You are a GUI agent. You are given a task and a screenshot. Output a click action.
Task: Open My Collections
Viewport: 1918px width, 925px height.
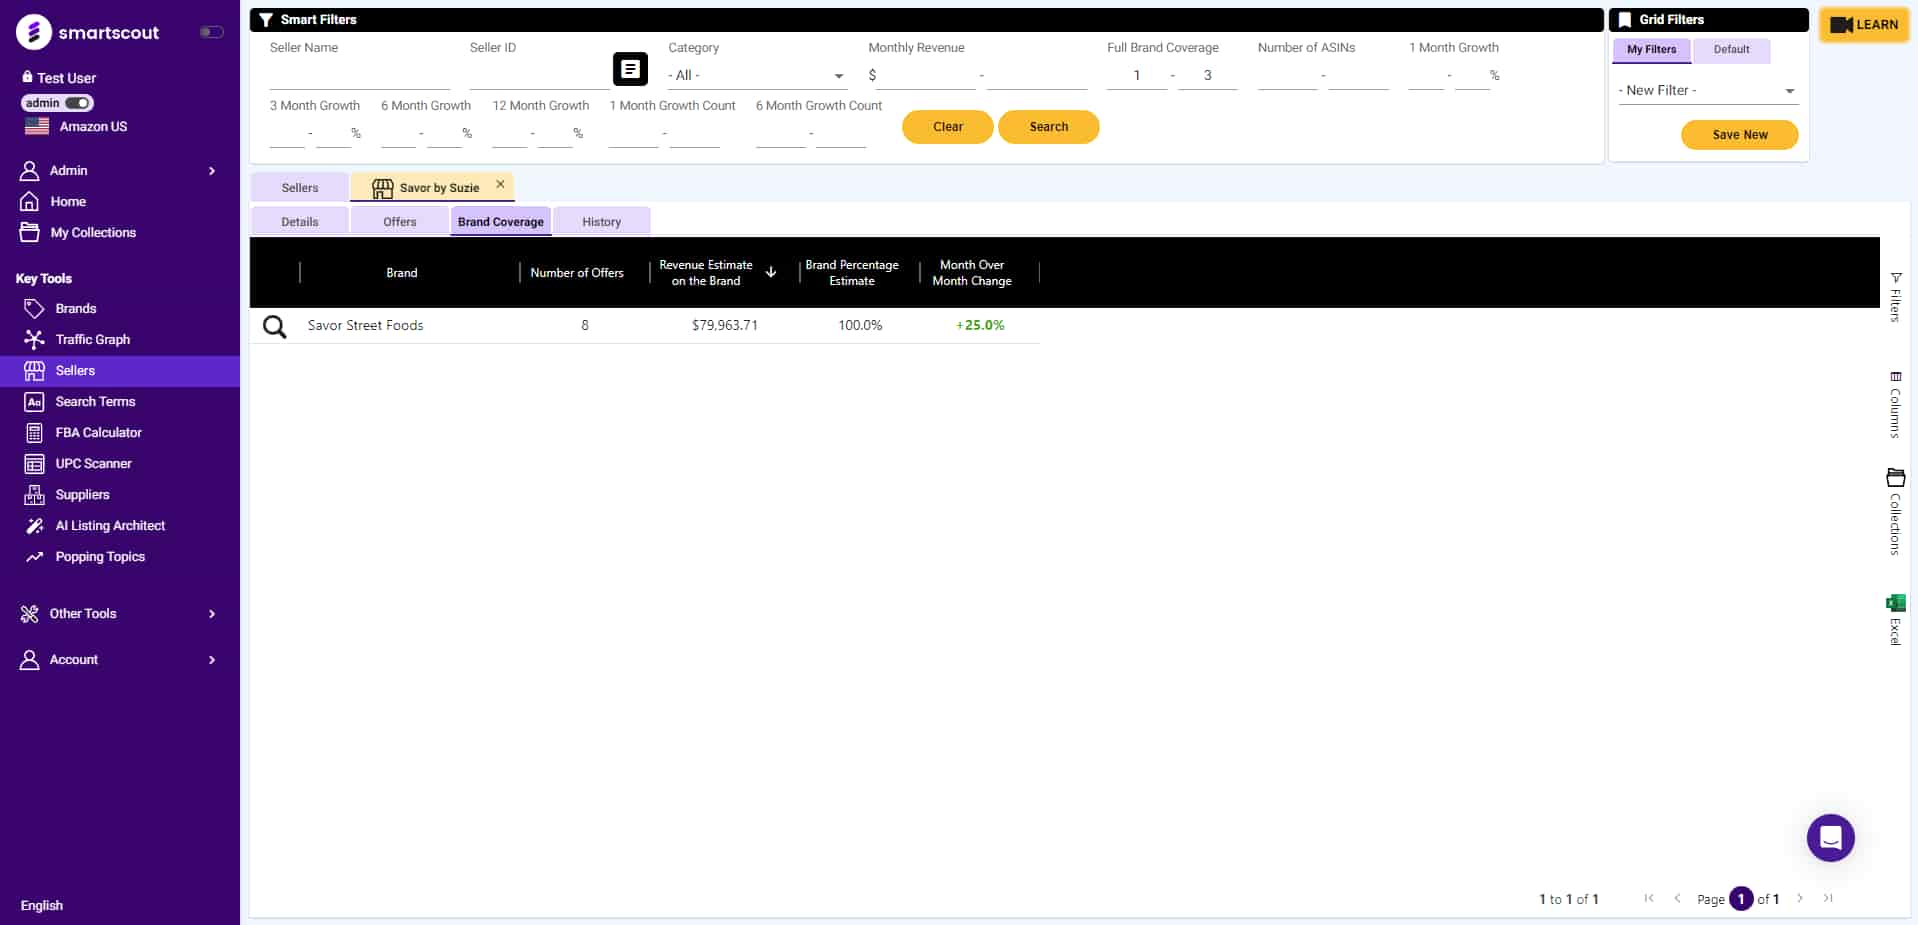pyautogui.click(x=93, y=232)
